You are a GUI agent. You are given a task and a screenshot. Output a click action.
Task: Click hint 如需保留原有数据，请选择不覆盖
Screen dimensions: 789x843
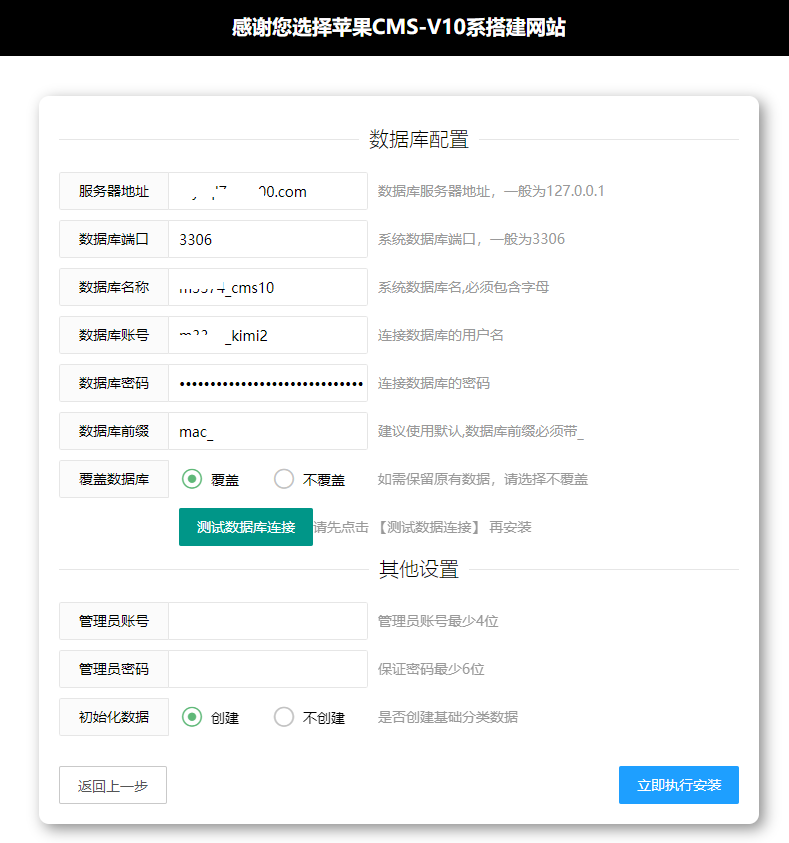[483, 479]
